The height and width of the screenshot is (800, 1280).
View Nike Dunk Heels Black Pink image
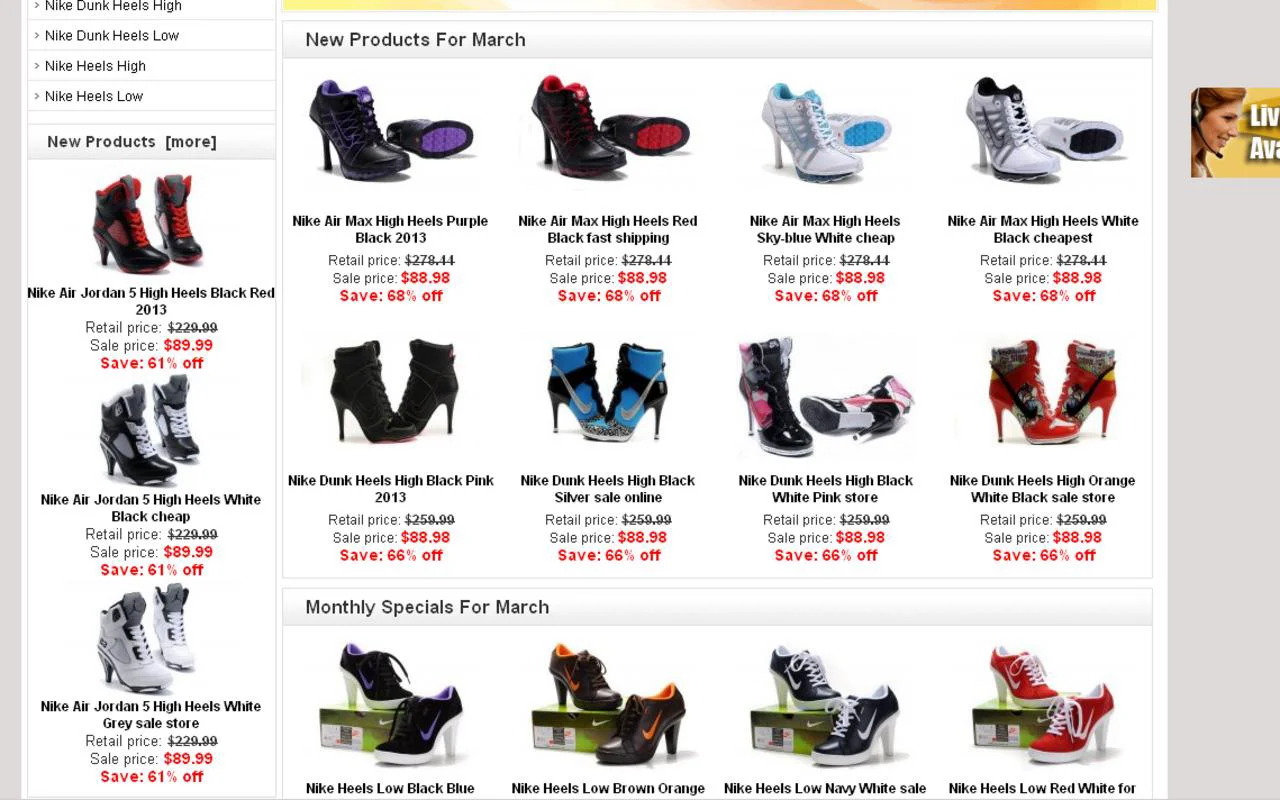[x=391, y=391]
